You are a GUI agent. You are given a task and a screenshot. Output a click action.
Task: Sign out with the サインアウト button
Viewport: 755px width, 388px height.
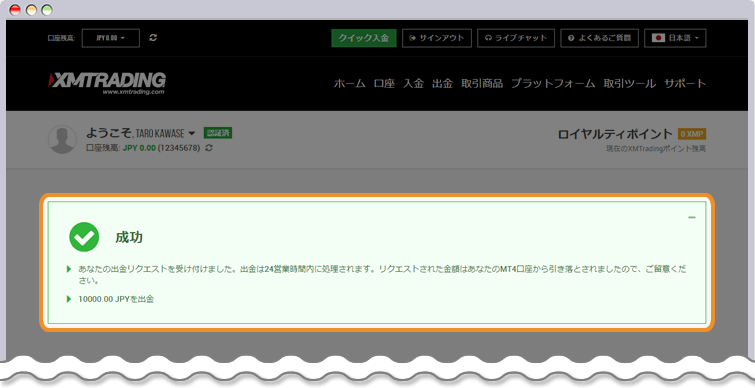click(436, 38)
